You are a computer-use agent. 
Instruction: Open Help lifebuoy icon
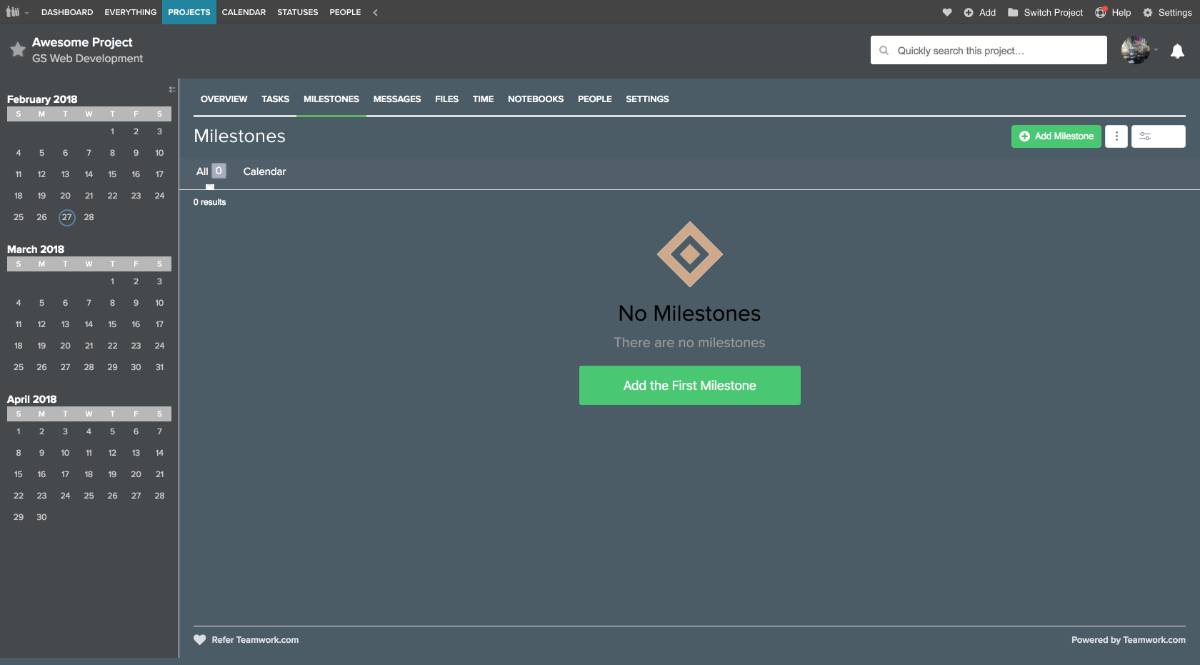point(1101,12)
